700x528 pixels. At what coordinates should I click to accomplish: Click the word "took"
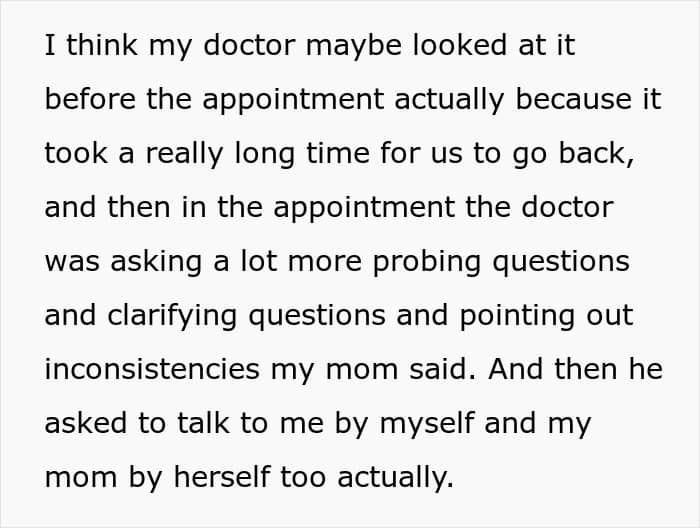pos(73,154)
